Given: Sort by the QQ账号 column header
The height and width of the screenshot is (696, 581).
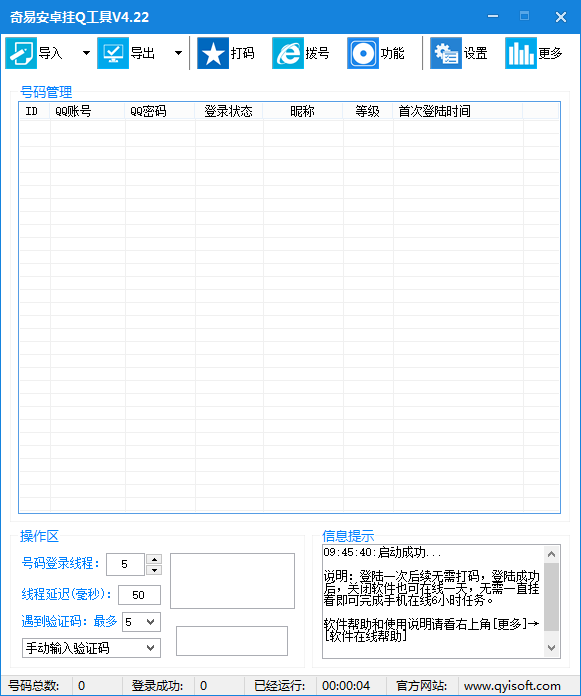Looking at the screenshot, I should point(87,111).
